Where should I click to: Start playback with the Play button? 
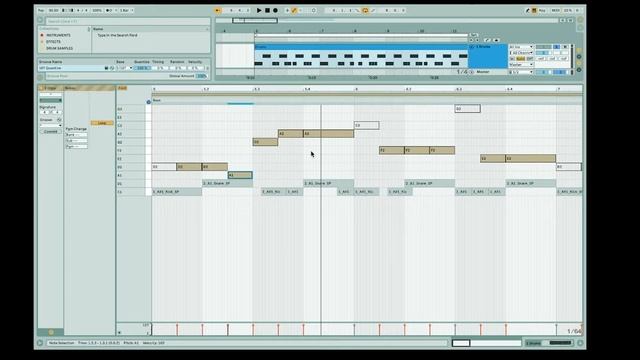tap(259, 10)
